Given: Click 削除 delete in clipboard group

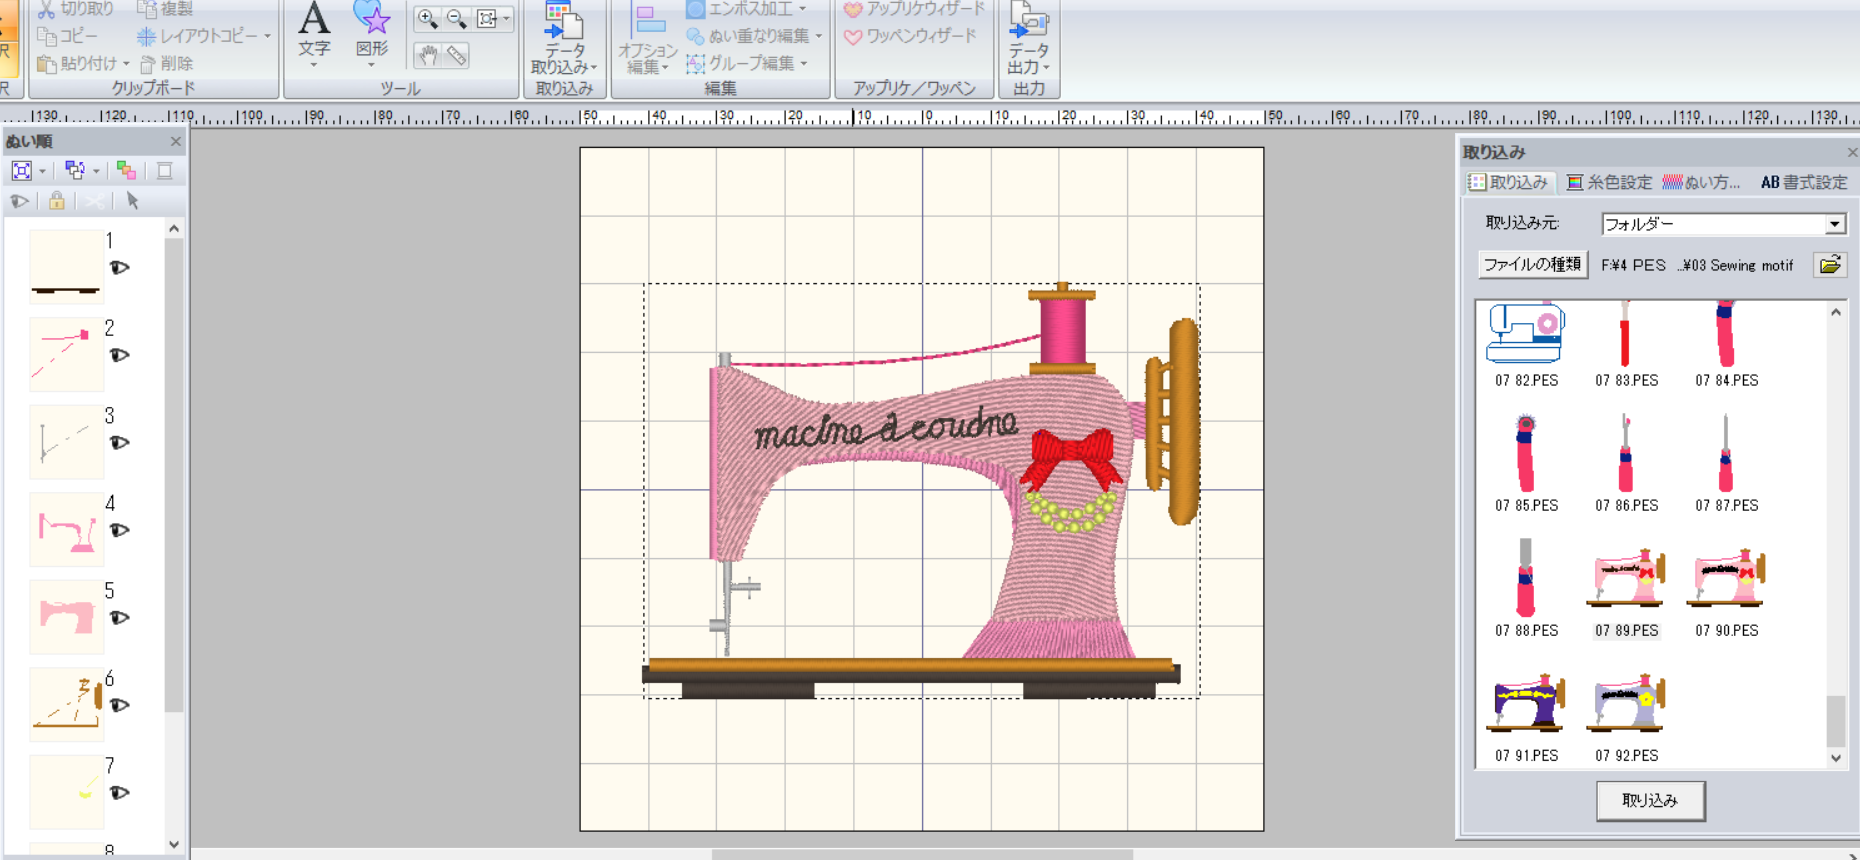Looking at the screenshot, I should pos(165,63).
